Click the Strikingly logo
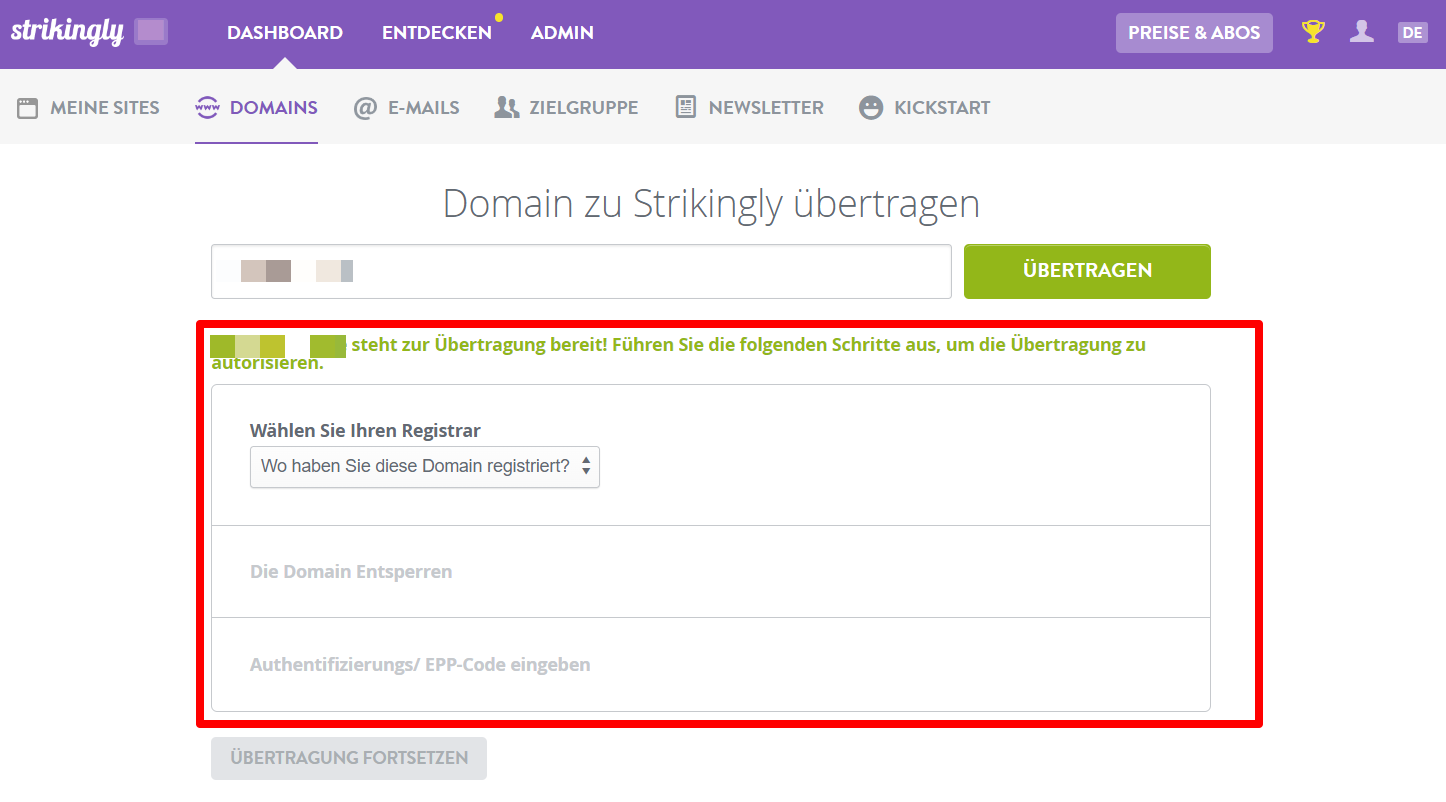 click(67, 31)
